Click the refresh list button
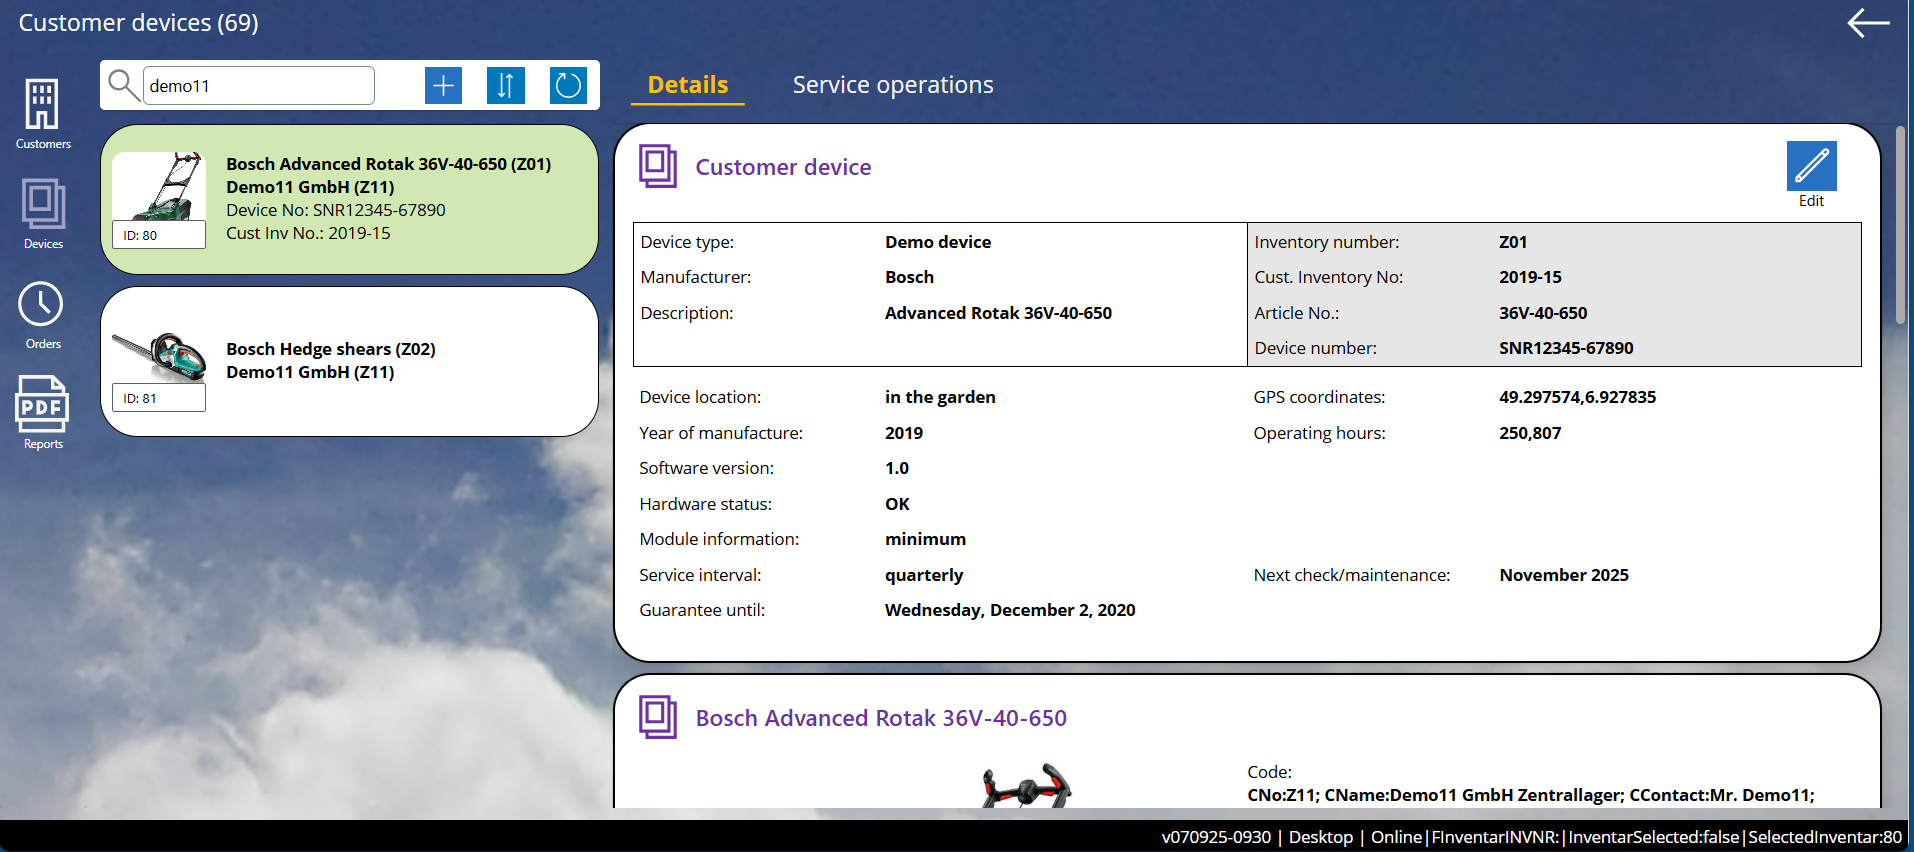Screen dimensions: 1914x852 pos(568,85)
